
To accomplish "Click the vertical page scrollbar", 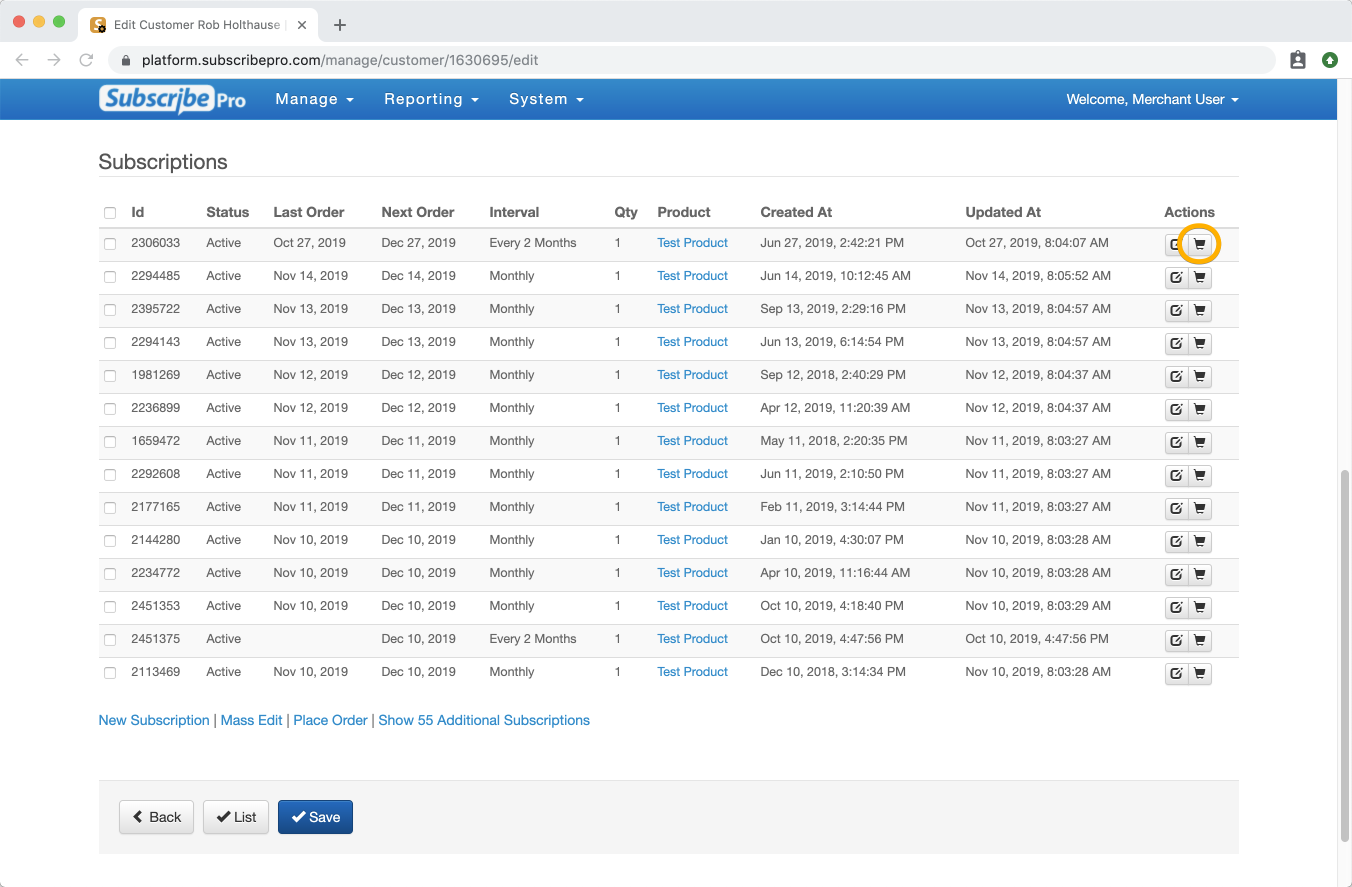I will click(x=1344, y=655).
